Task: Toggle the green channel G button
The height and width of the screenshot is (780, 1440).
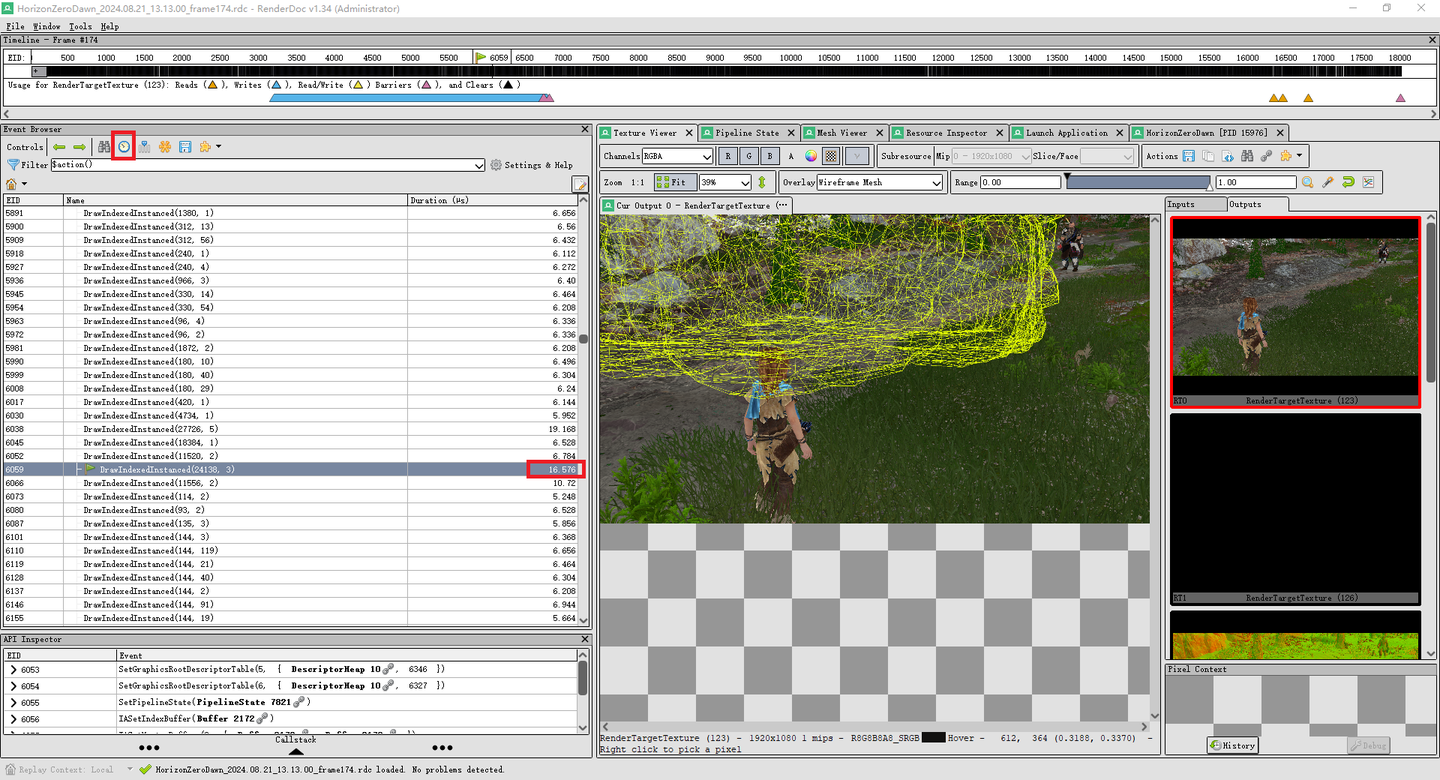Action: pos(747,155)
